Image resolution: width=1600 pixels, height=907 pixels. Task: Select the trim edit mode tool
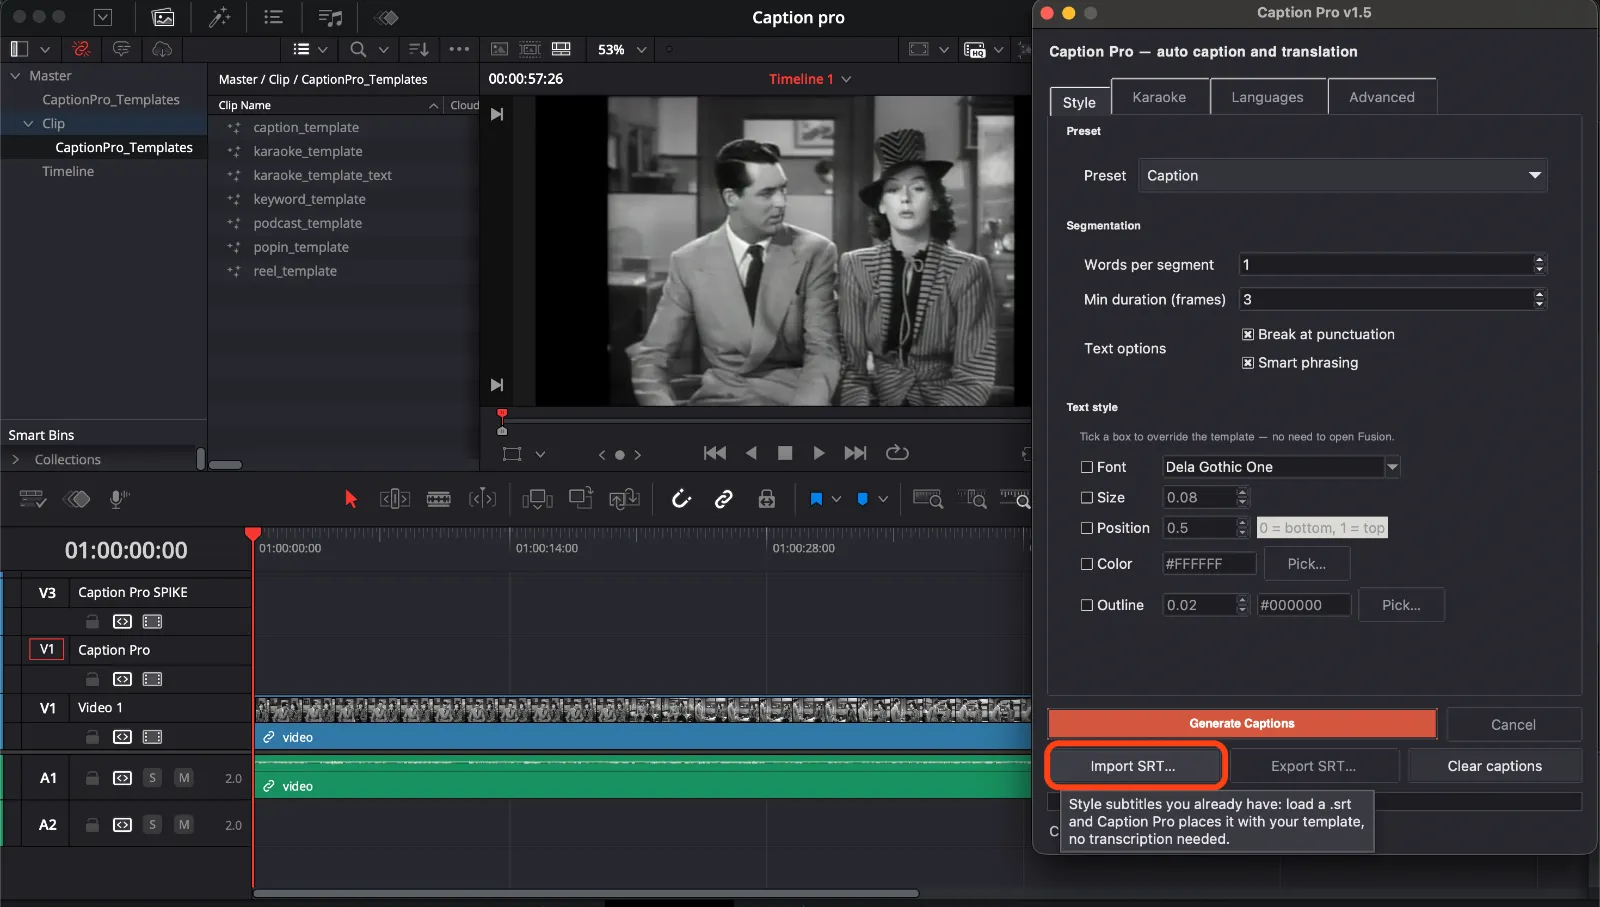point(395,499)
